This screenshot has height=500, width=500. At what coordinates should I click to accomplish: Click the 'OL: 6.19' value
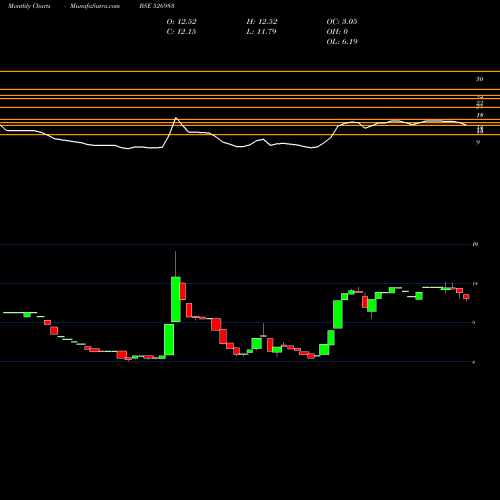tap(342, 42)
